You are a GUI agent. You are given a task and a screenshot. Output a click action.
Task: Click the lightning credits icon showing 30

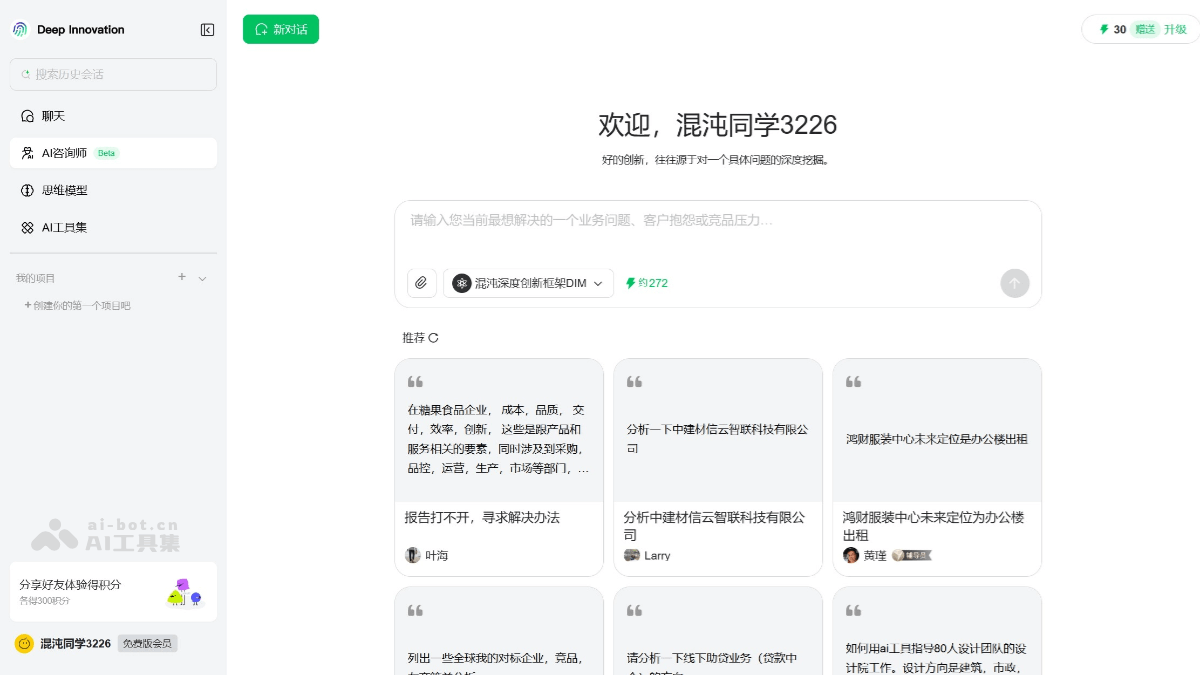[1104, 29]
